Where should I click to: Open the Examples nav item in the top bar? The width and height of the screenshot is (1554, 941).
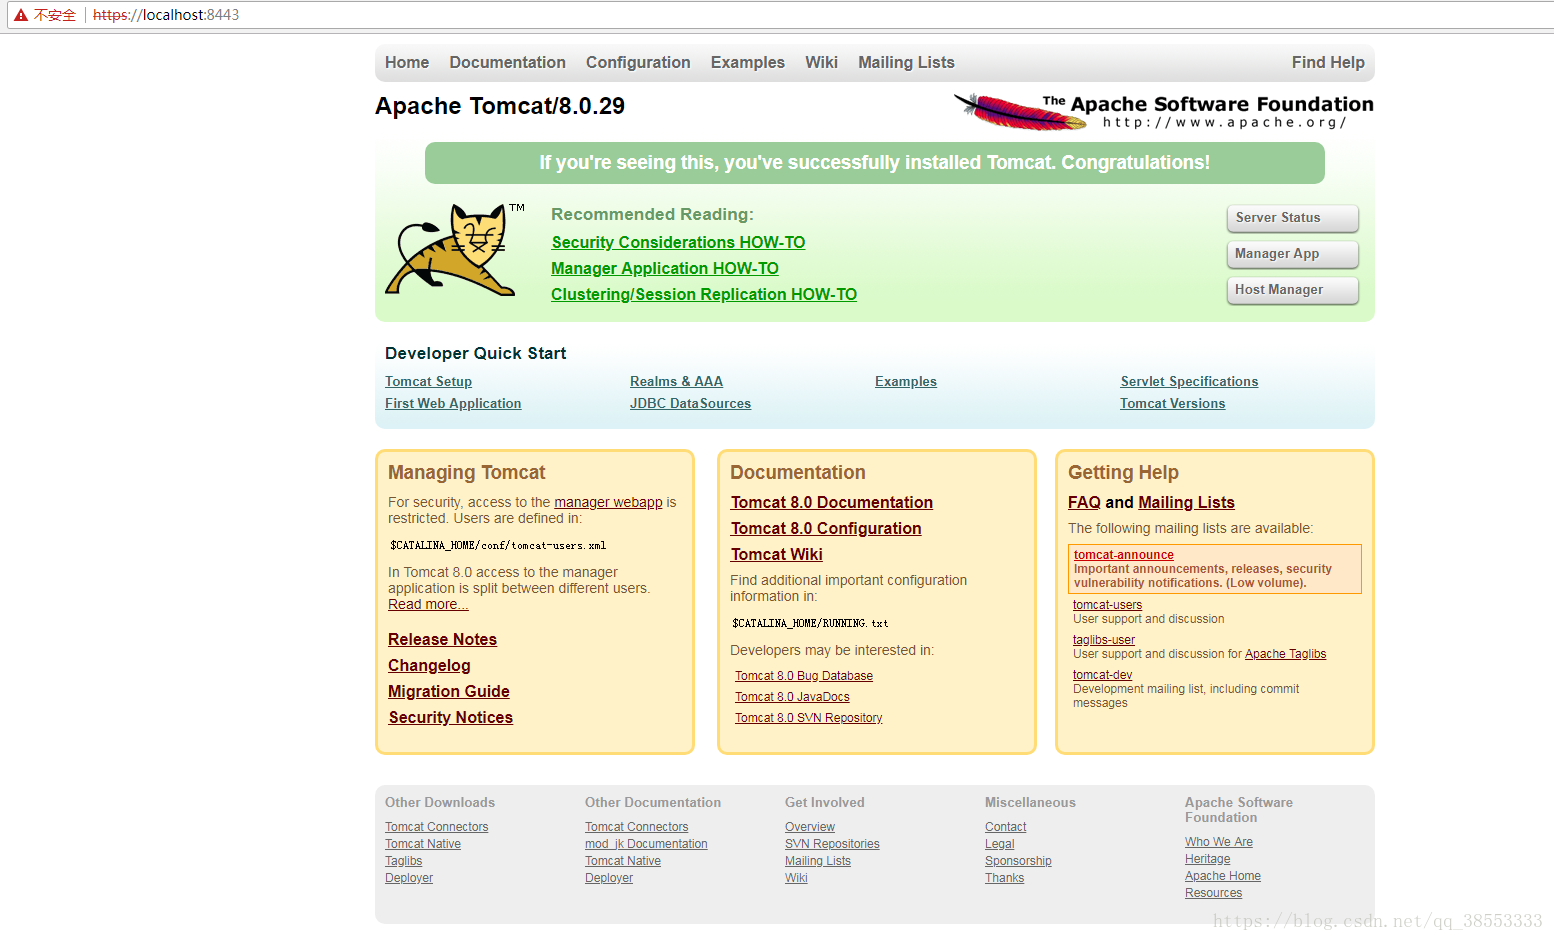(748, 62)
